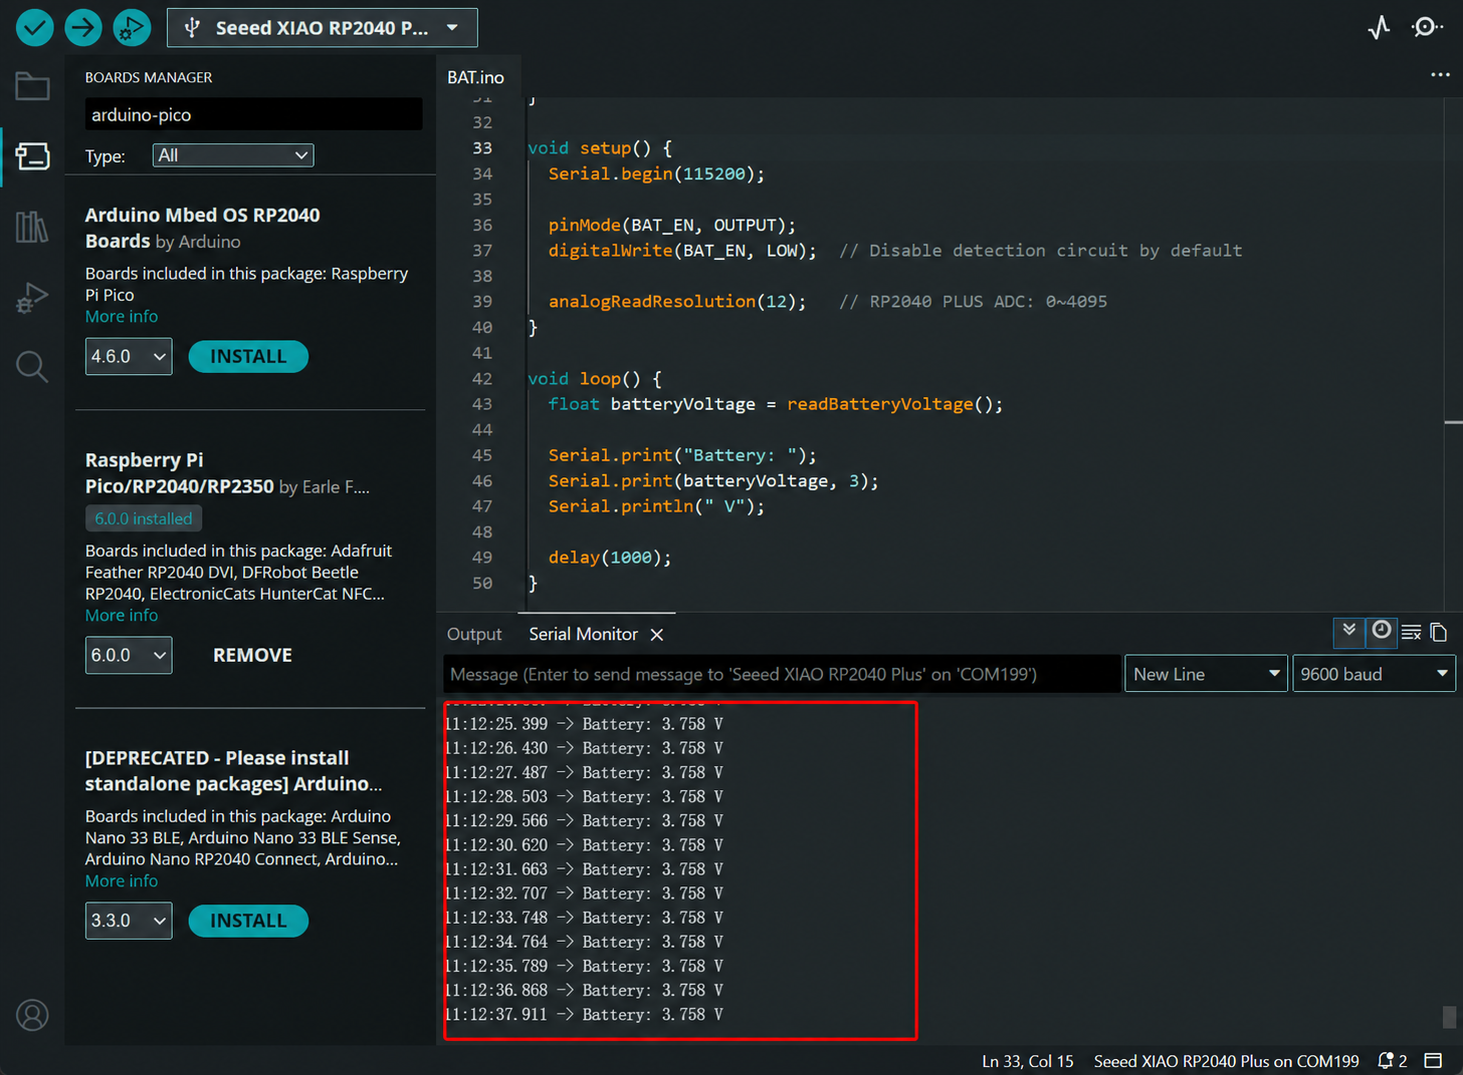This screenshot has height=1075, width=1463.
Task: Remove the Raspberry Pi Pico/RP2040/RP2350 package
Action: [x=253, y=655]
